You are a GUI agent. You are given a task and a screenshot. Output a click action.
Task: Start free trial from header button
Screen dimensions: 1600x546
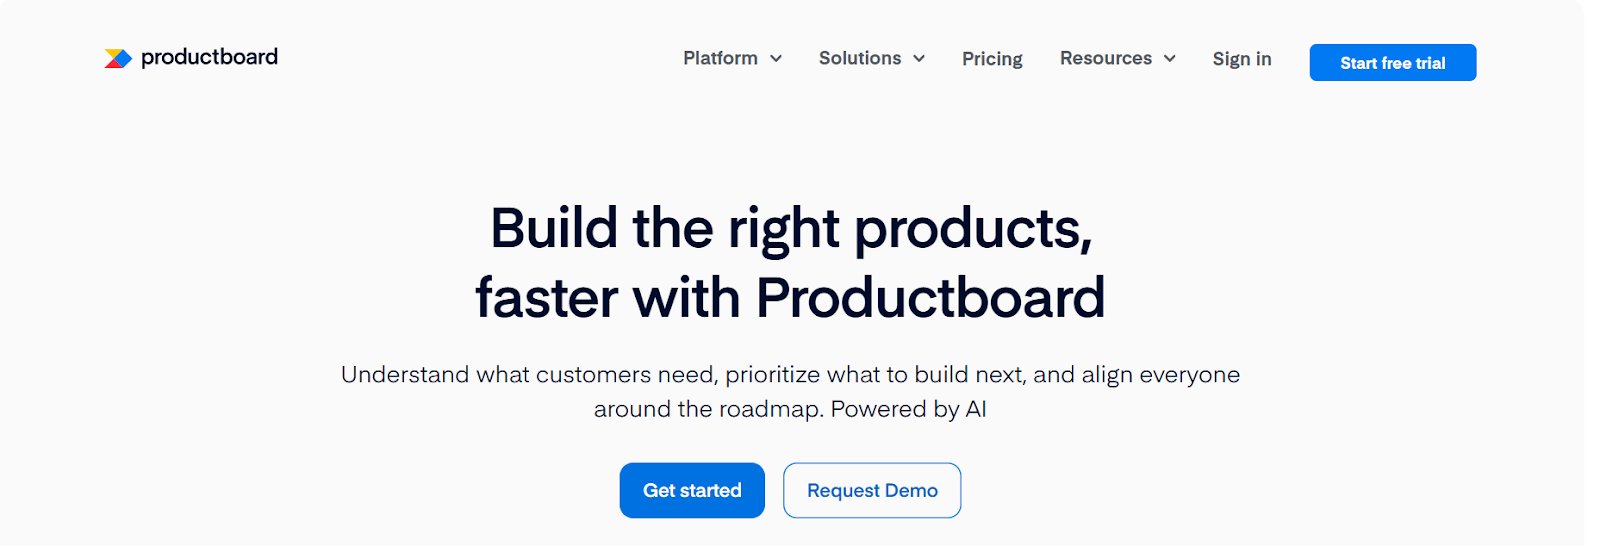[x=1393, y=62]
